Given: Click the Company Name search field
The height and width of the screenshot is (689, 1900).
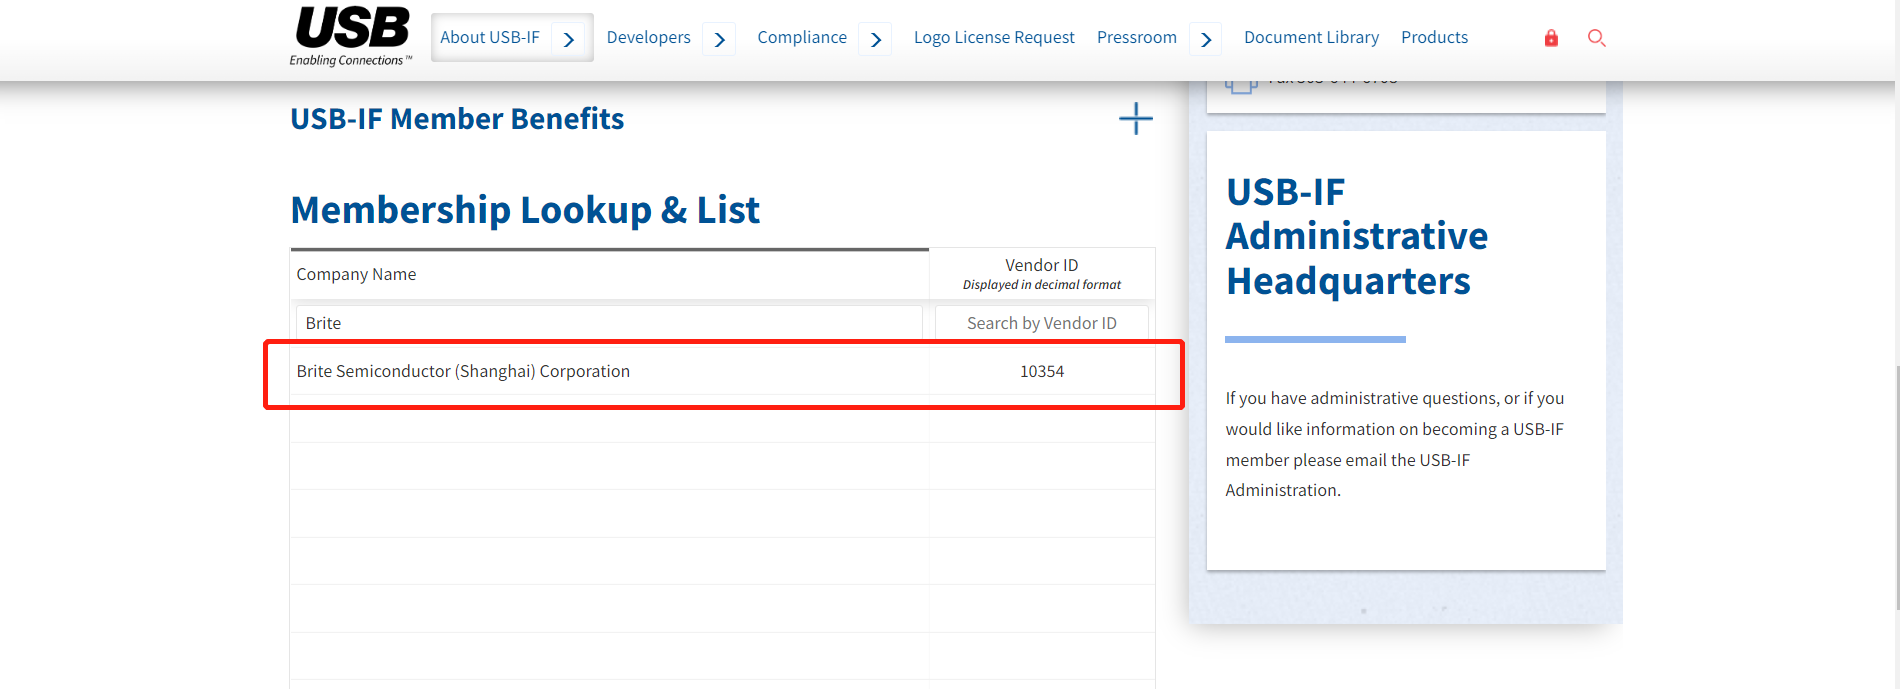Looking at the screenshot, I should pyautogui.click(x=608, y=323).
